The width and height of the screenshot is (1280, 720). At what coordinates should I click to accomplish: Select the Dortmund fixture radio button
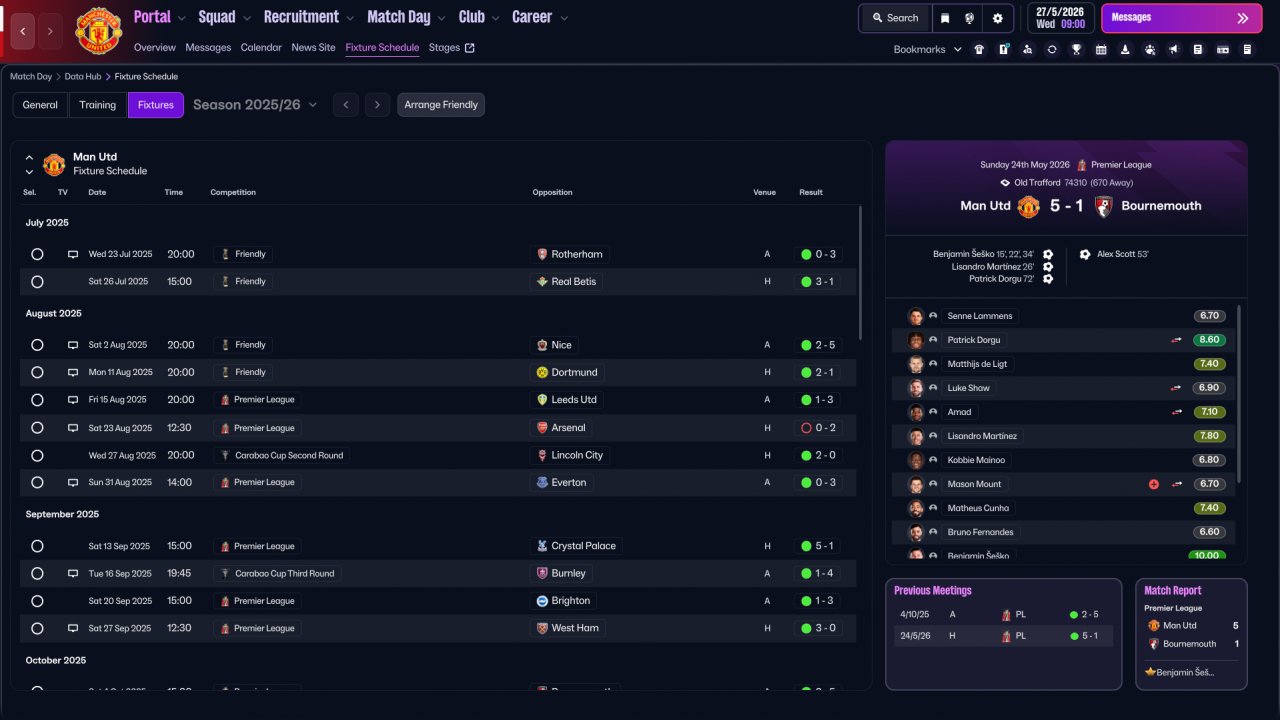(37, 372)
